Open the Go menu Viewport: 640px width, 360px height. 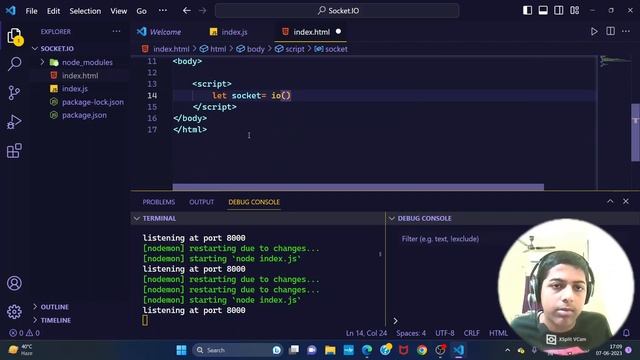pyautogui.click(x=141, y=11)
